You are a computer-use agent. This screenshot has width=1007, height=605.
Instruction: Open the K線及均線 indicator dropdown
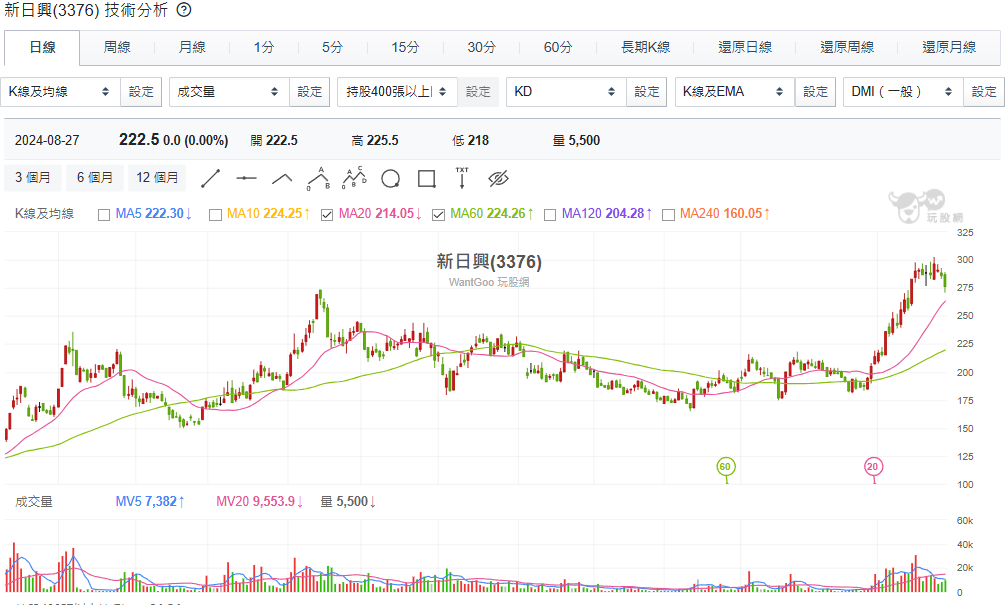tap(60, 92)
